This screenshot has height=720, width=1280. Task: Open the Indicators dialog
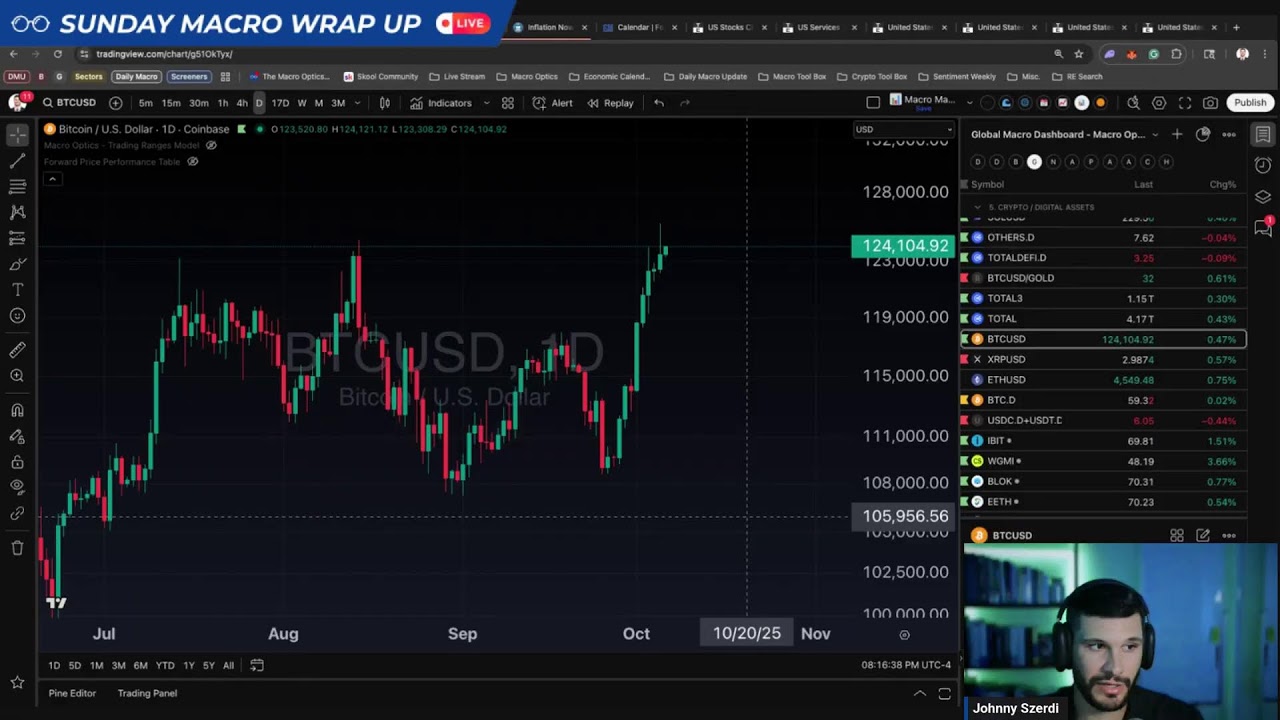point(440,103)
